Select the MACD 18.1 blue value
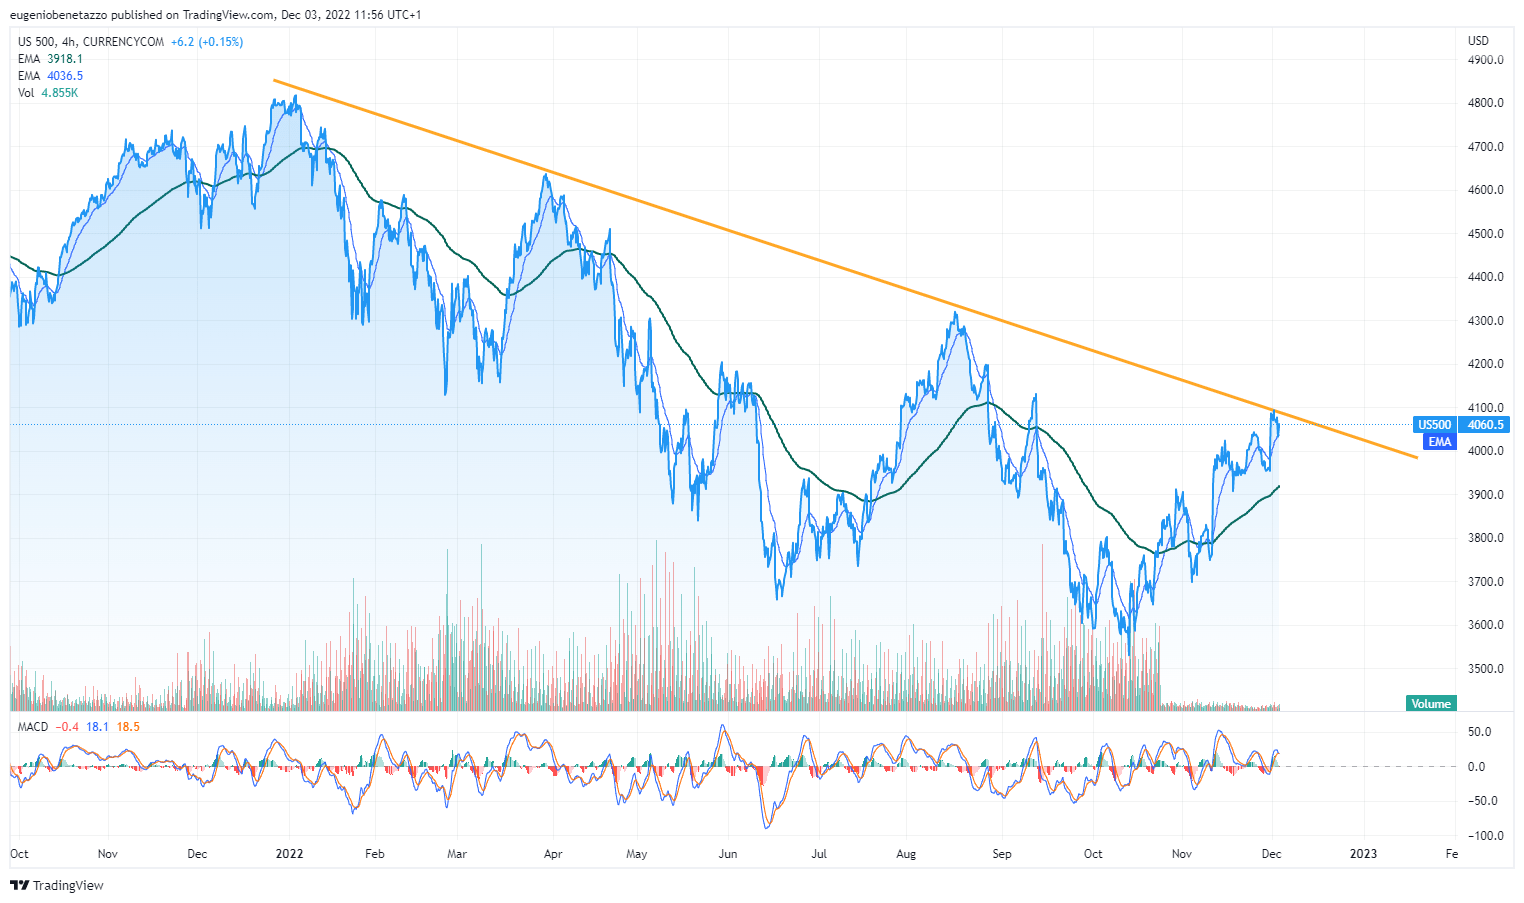The height and width of the screenshot is (903, 1524). [x=98, y=727]
